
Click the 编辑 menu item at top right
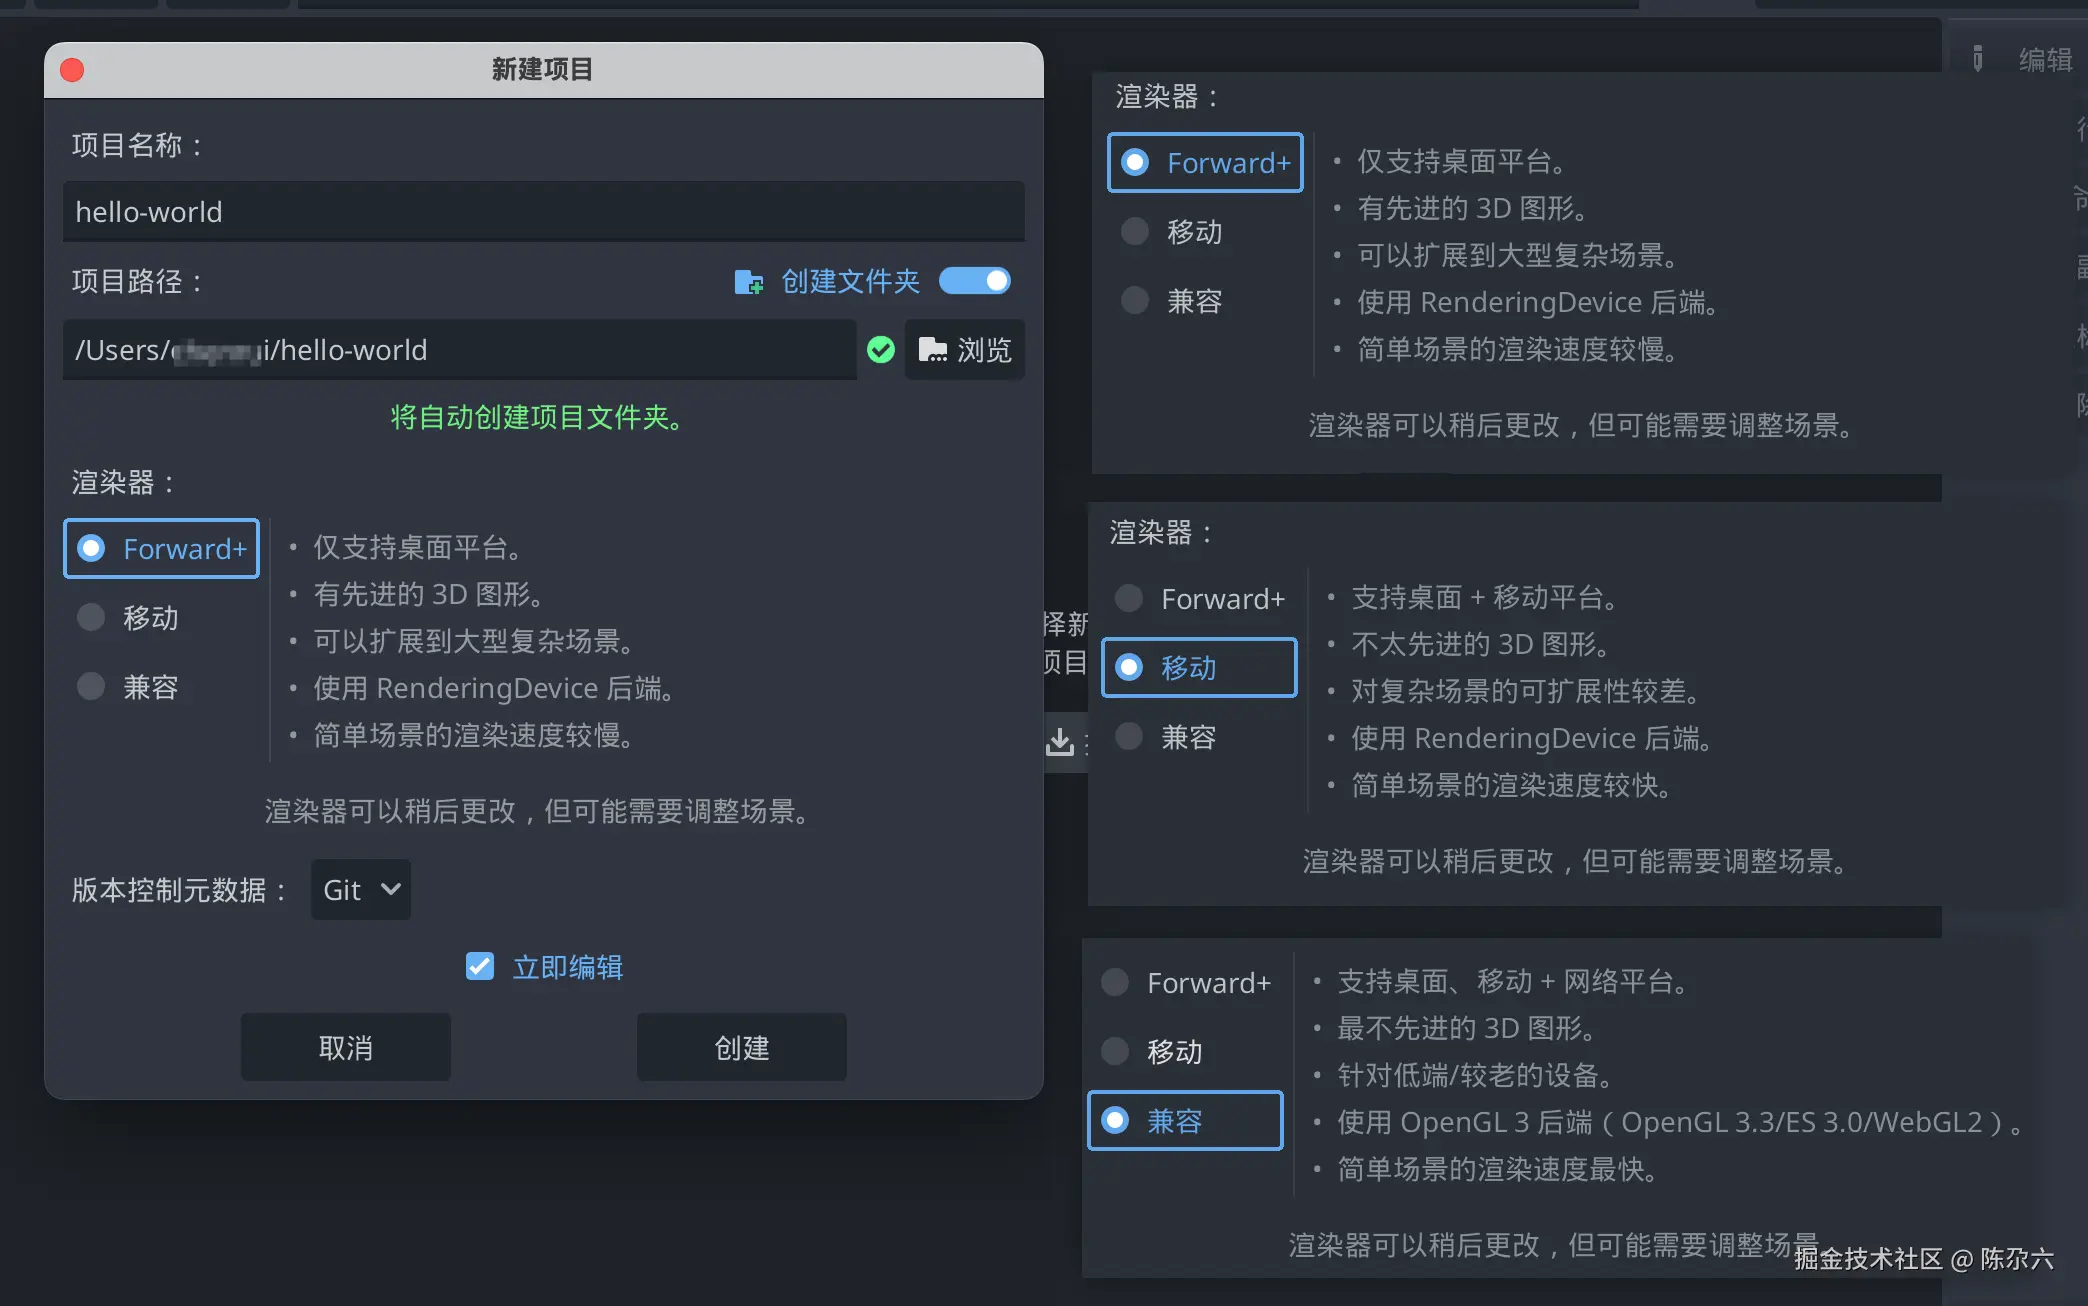tap(2045, 60)
